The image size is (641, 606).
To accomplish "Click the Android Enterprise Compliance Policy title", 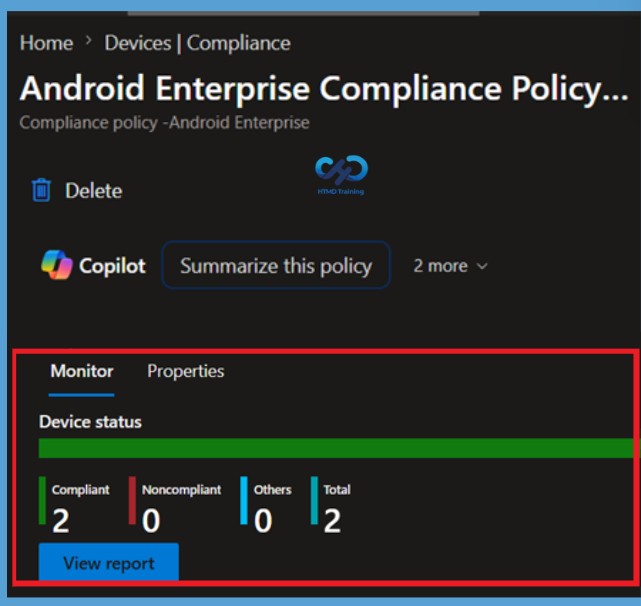I will pyautogui.click(x=324, y=89).
